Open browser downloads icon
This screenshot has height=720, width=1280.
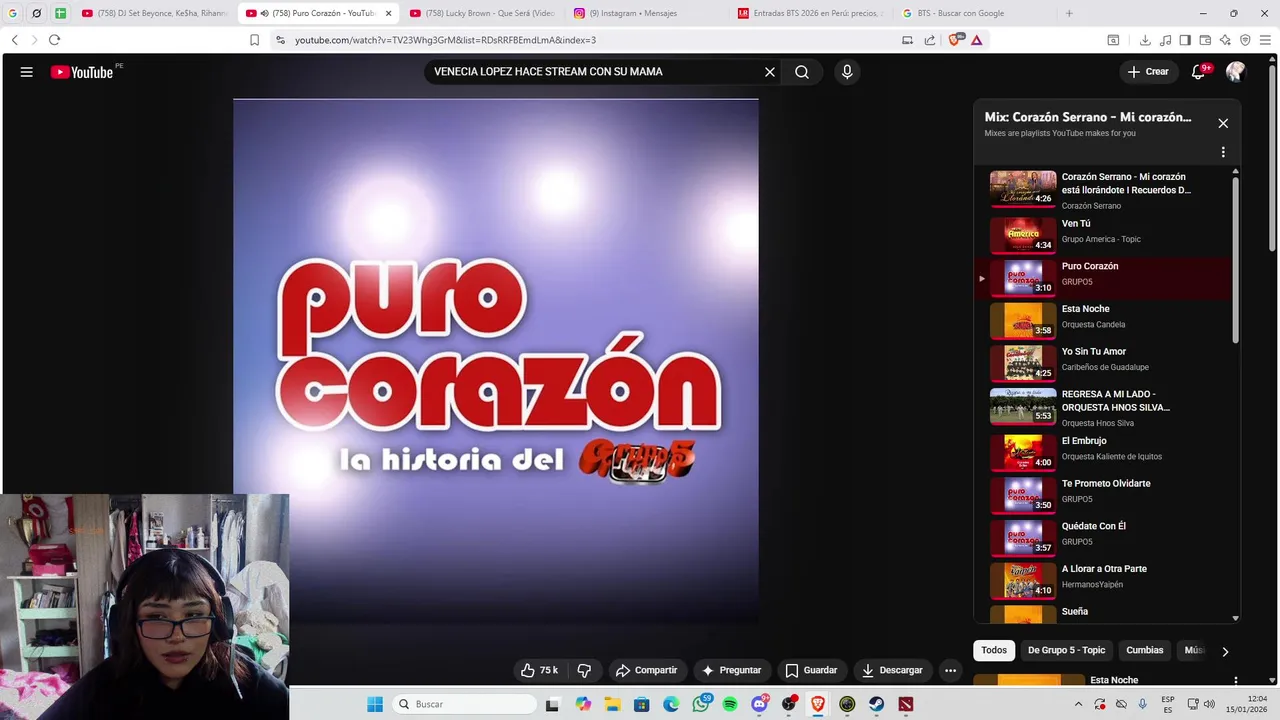1145,40
